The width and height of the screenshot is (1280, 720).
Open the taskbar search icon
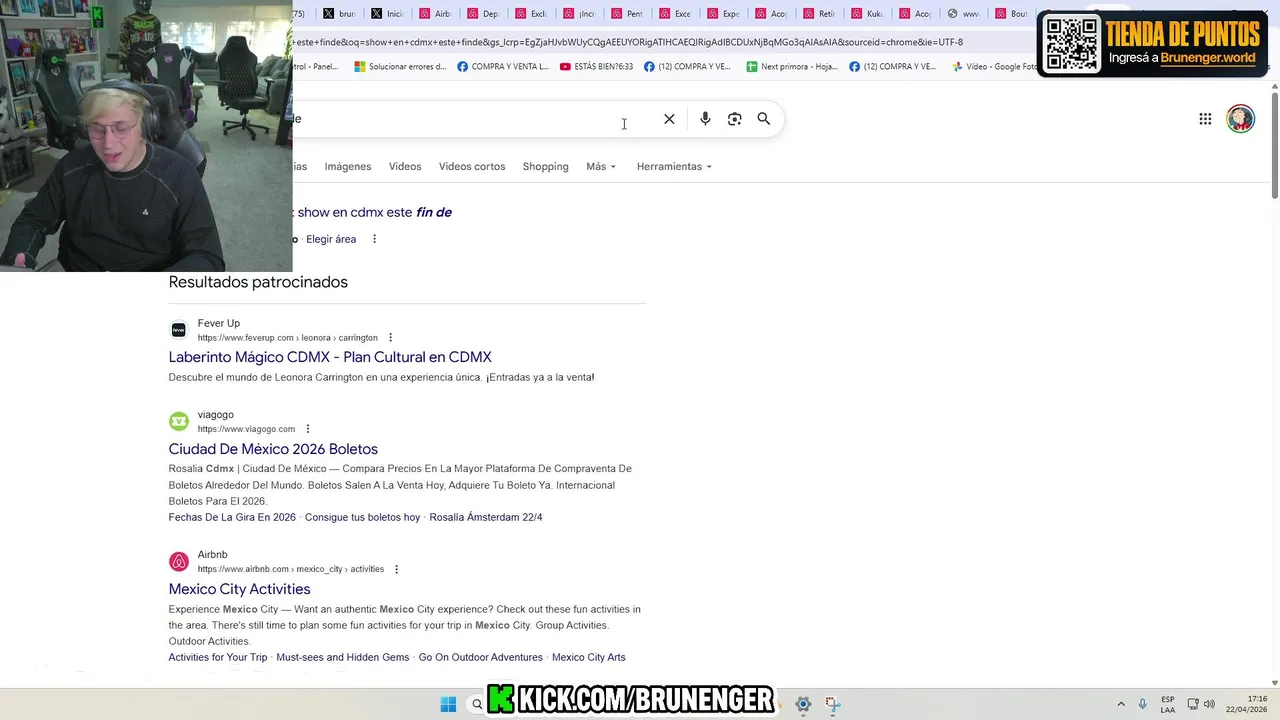point(477,704)
